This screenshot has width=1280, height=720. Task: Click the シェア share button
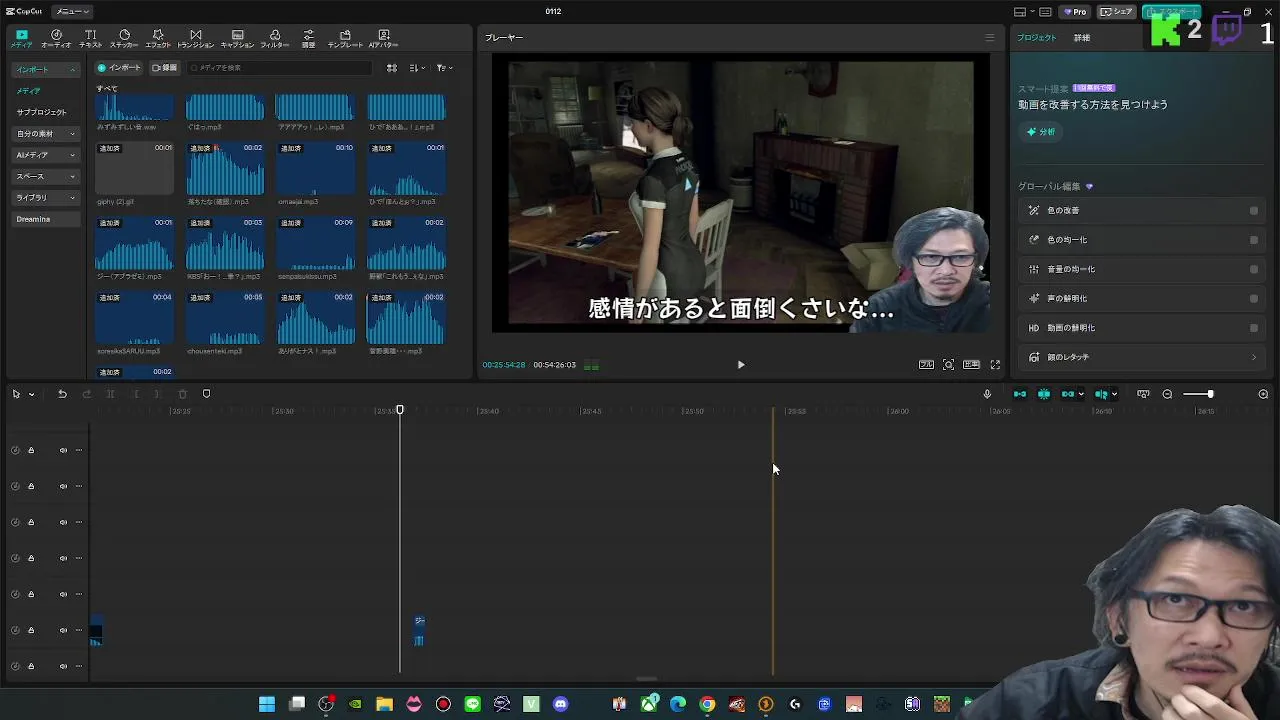pyautogui.click(x=1116, y=12)
